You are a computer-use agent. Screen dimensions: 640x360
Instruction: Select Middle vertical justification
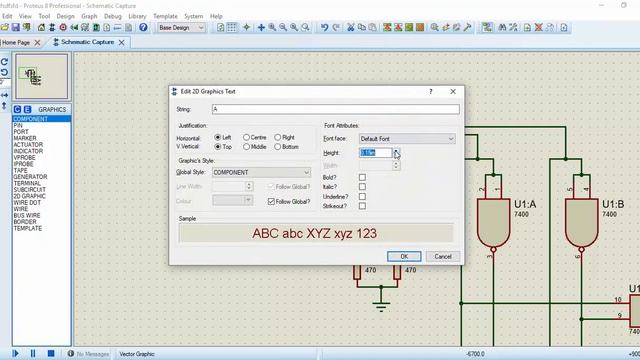click(247, 147)
